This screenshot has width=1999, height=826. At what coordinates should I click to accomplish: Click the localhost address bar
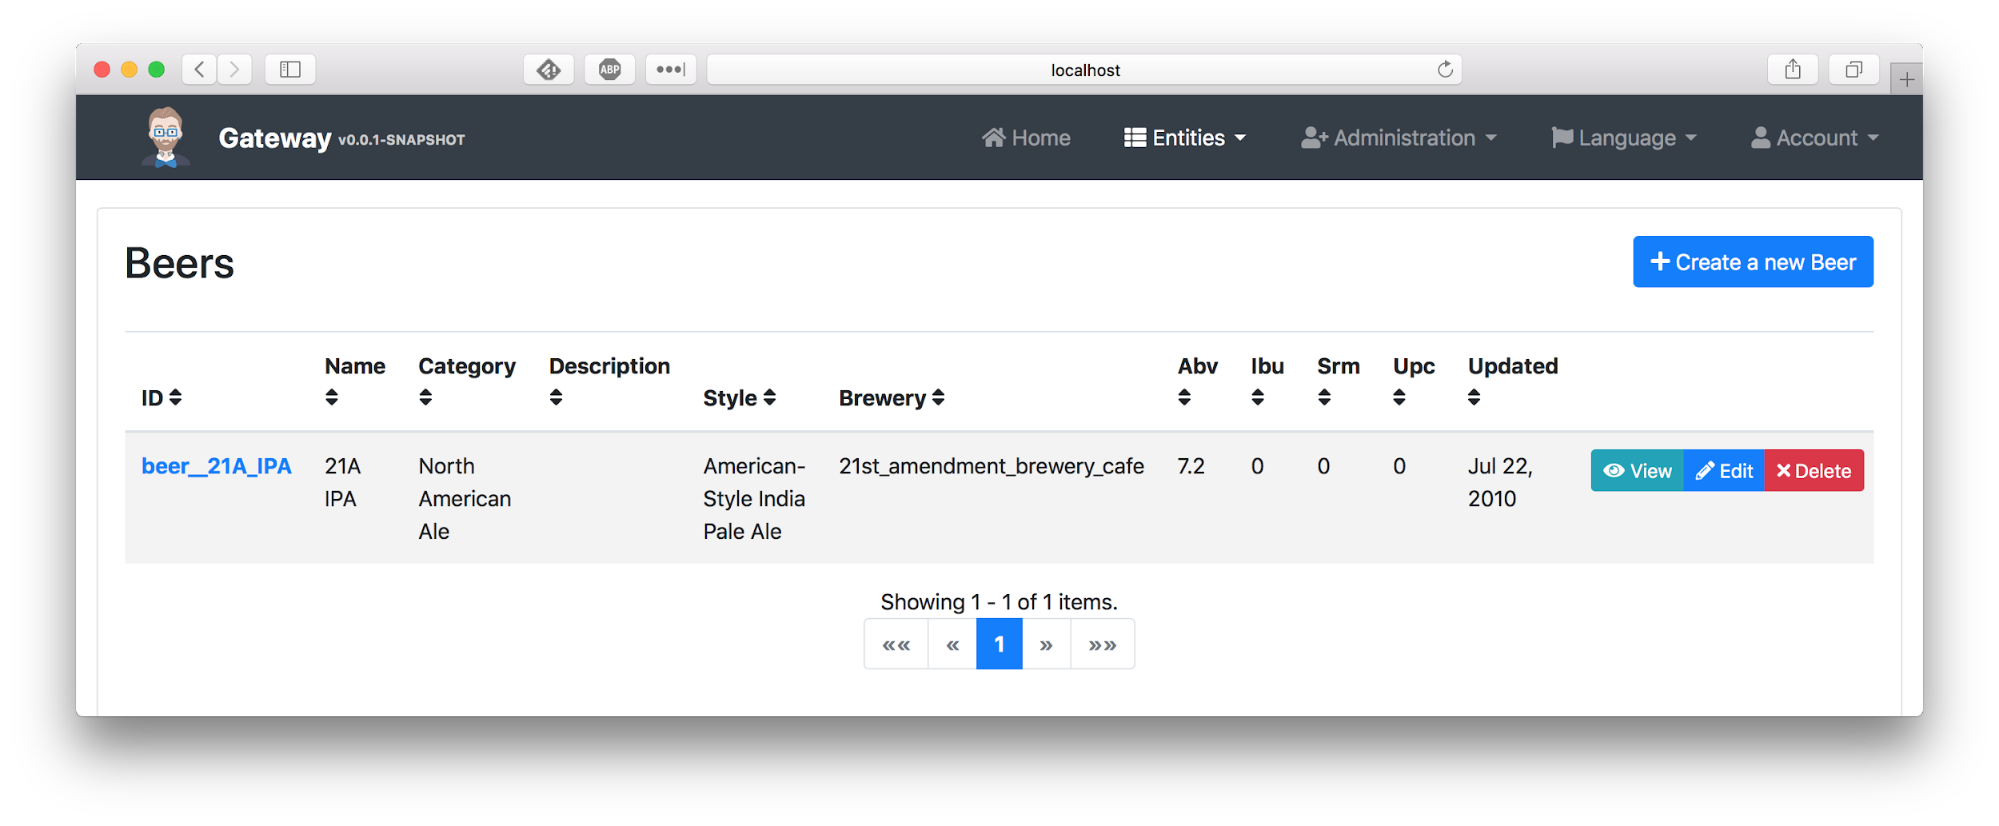click(x=1084, y=70)
